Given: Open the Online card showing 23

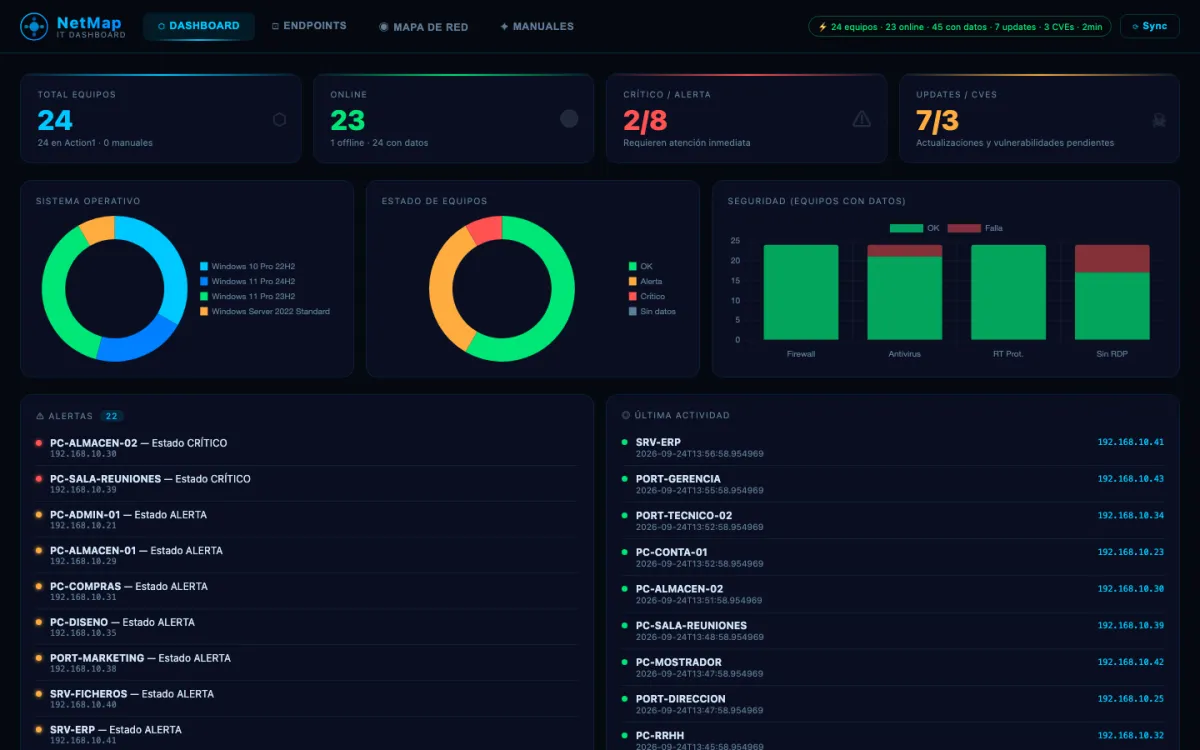Looking at the screenshot, I should click(454, 118).
